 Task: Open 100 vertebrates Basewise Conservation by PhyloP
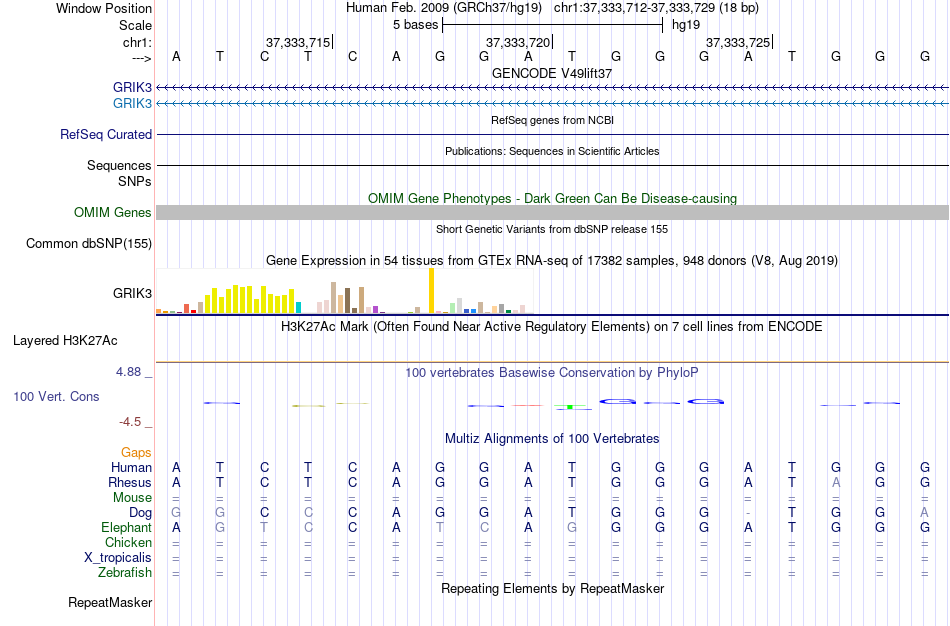pos(552,373)
